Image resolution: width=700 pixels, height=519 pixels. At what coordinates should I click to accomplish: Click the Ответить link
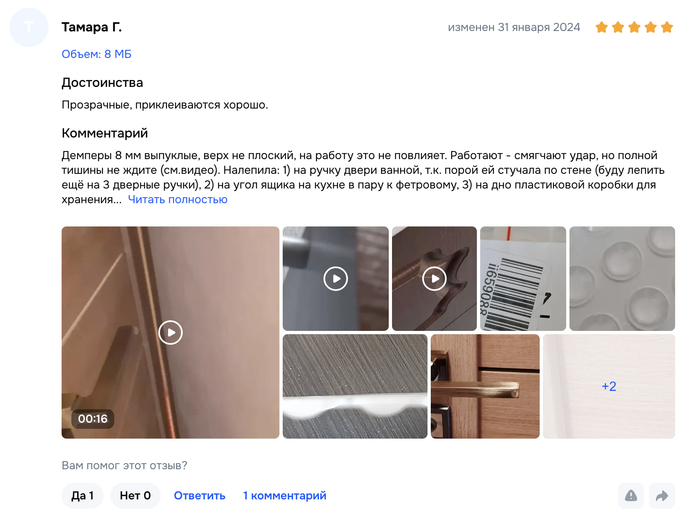point(200,496)
